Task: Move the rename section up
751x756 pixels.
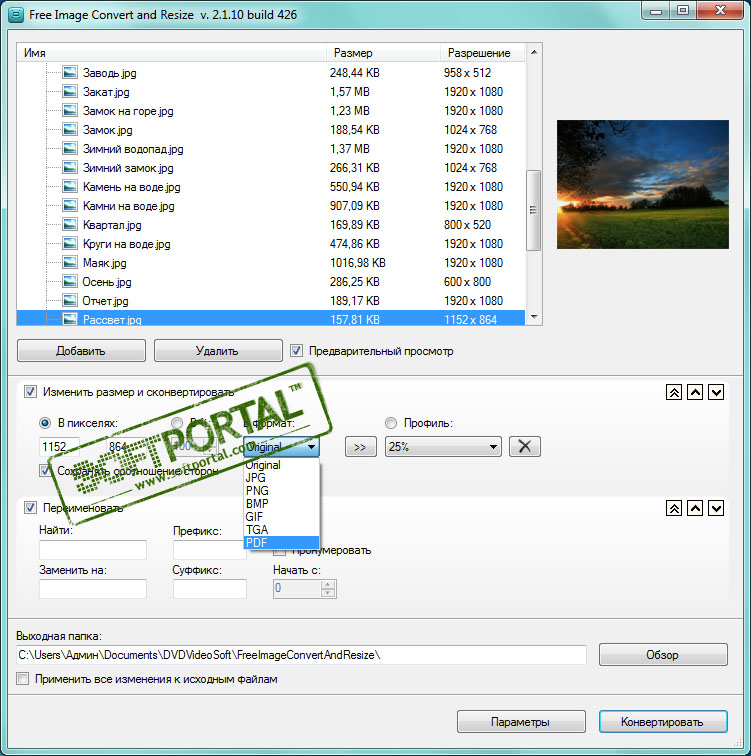Action: [695, 508]
